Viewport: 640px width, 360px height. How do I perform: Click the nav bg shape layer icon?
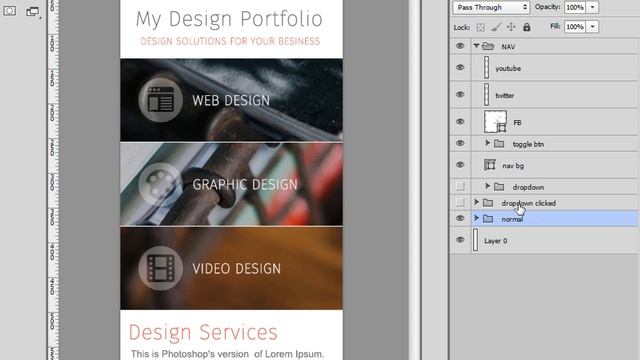(x=489, y=165)
